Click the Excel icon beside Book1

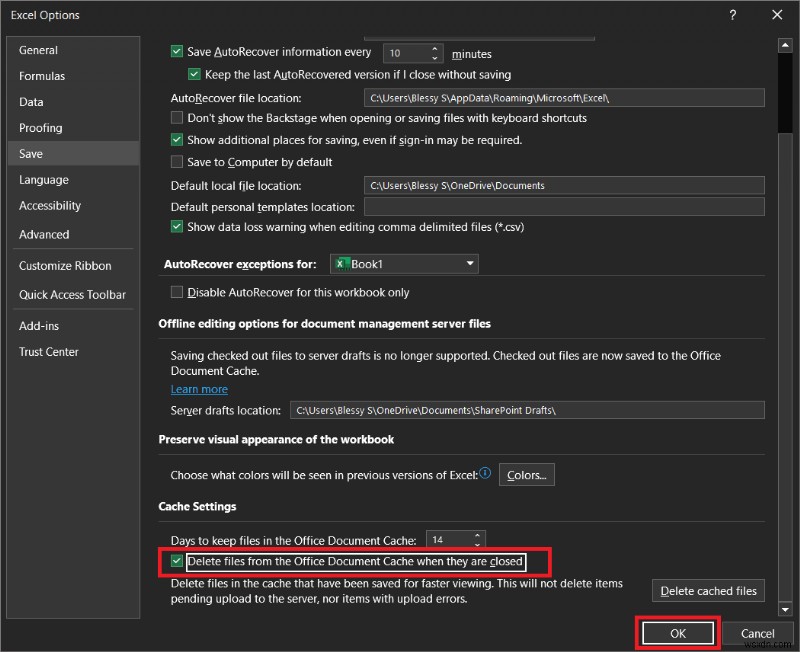pyautogui.click(x=341, y=264)
